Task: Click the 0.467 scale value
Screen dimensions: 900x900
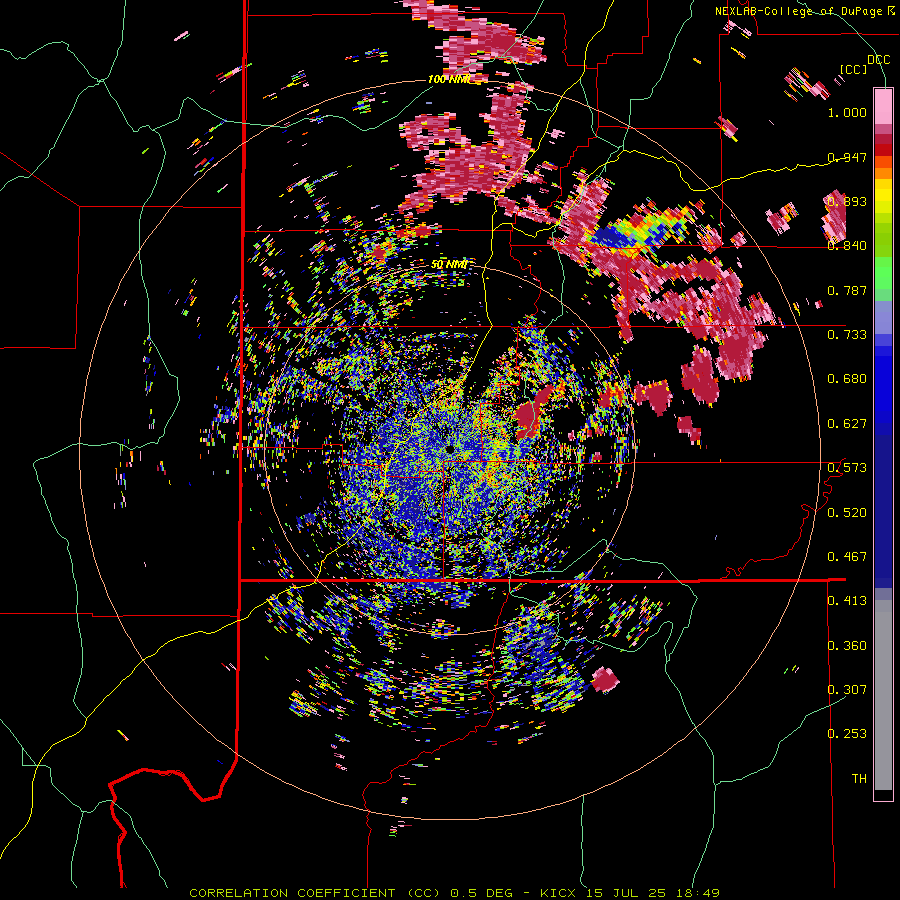Action: click(x=847, y=557)
